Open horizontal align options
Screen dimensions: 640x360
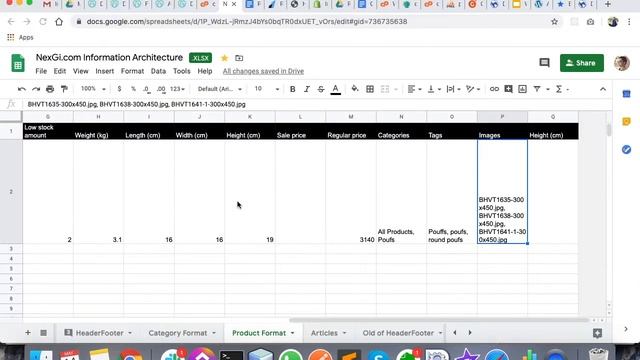(414, 89)
